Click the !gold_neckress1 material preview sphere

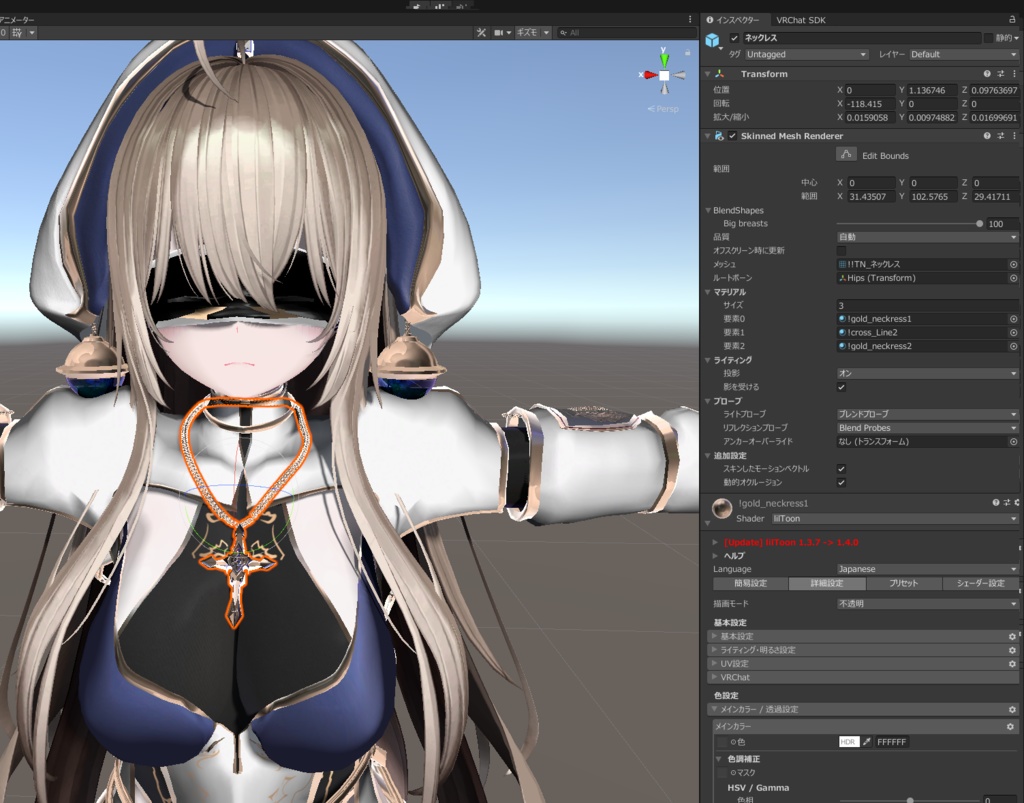point(722,509)
